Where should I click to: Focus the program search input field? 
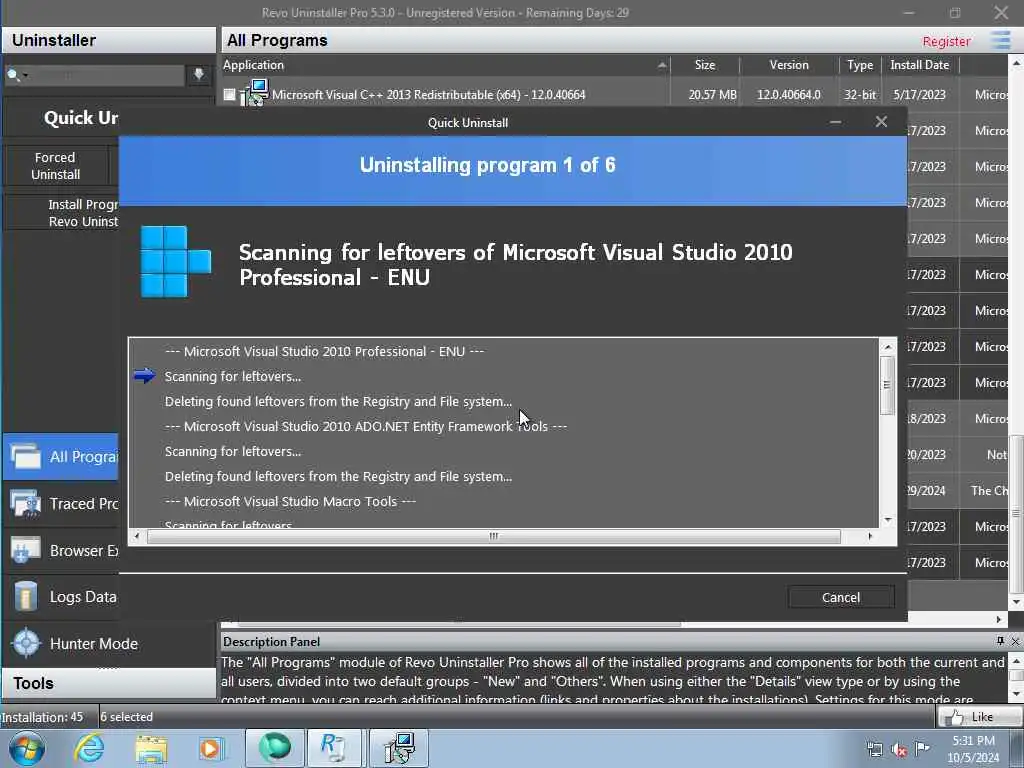[106, 75]
